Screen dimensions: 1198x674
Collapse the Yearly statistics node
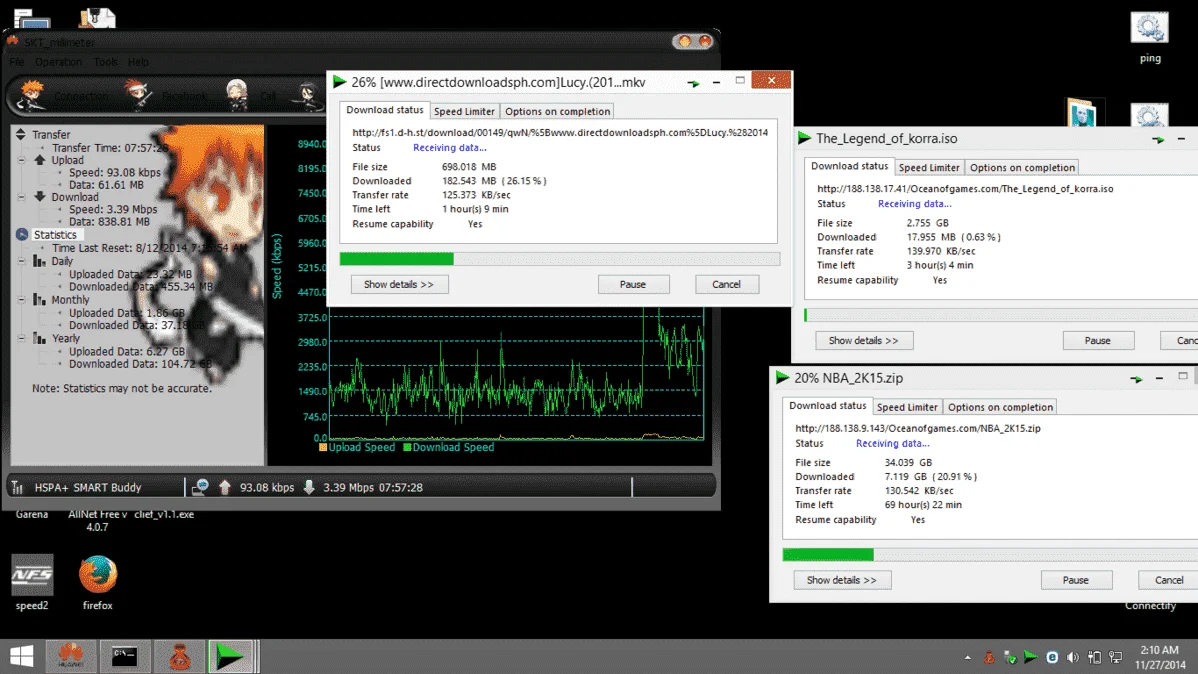pyautogui.click(x=21, y=338)
